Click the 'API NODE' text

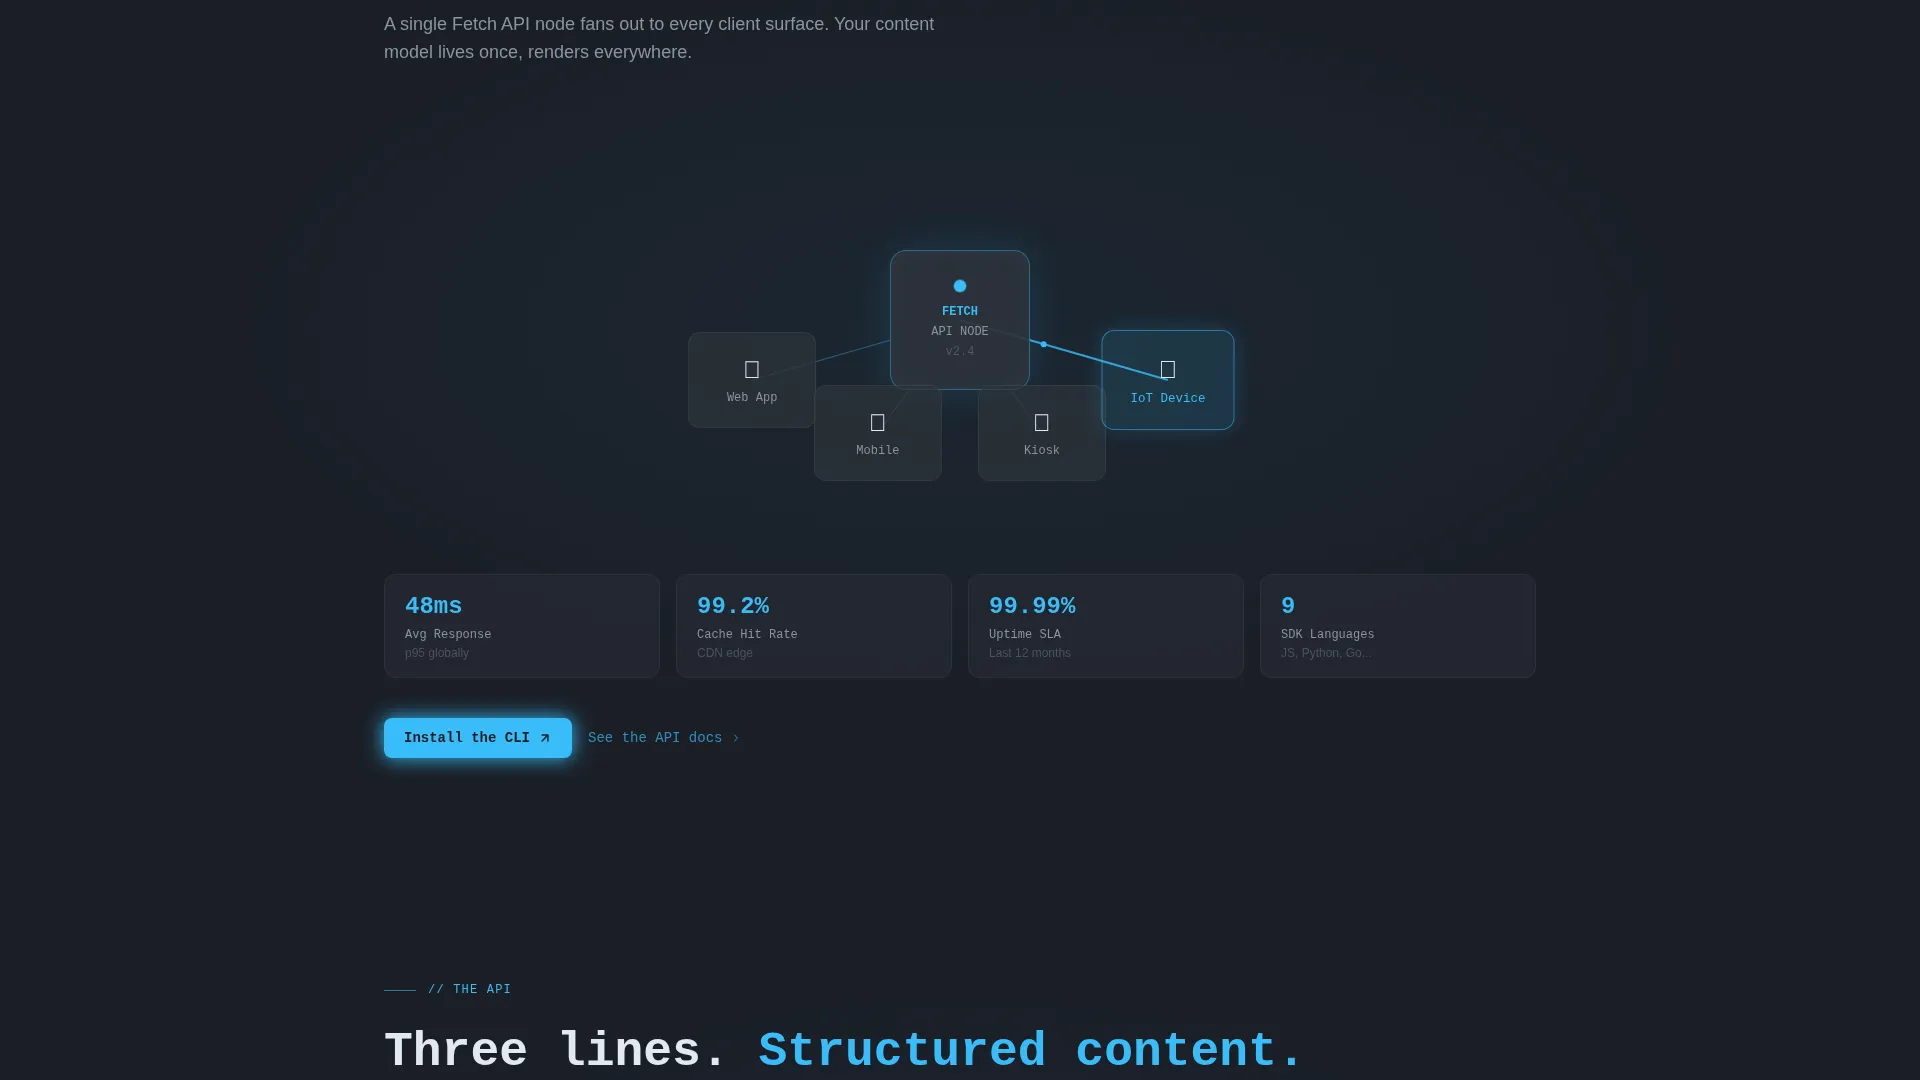(x=960, y=332)
